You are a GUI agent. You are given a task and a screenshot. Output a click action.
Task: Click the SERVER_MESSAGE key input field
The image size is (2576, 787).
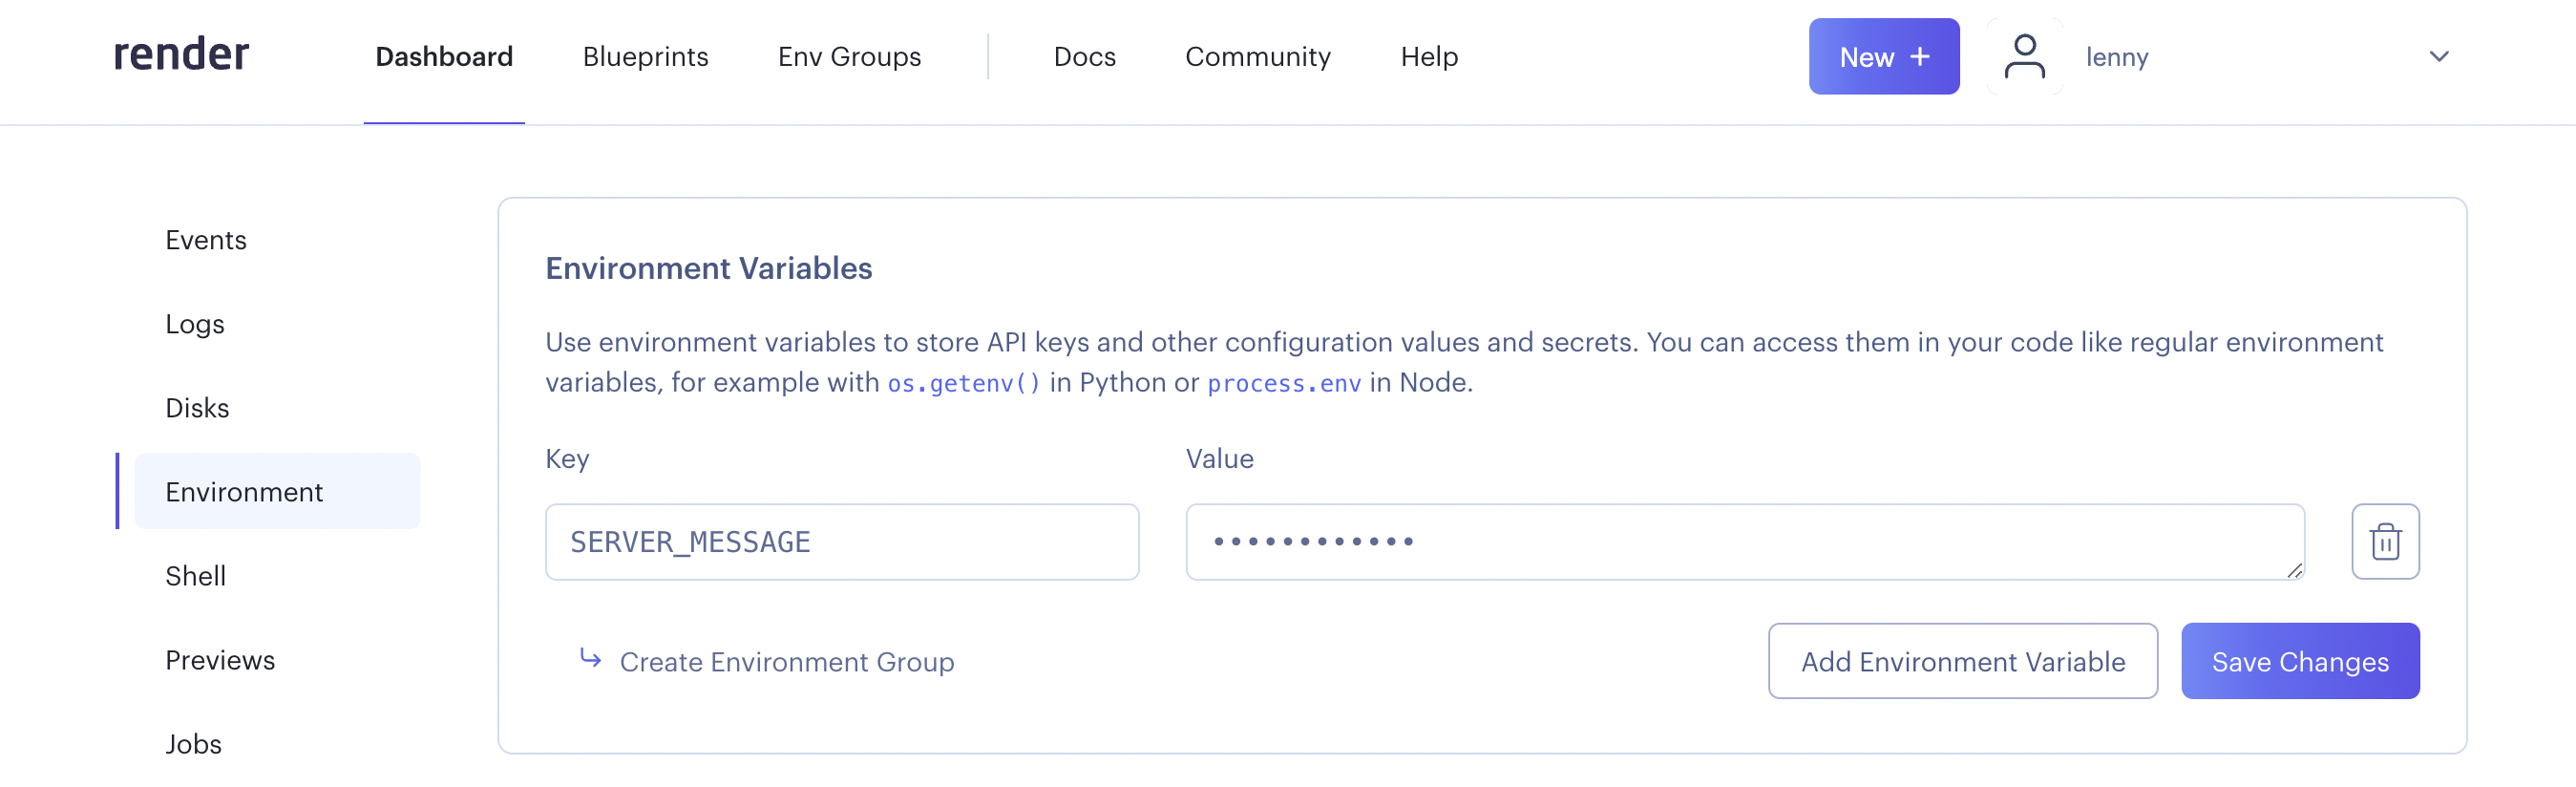841,541
